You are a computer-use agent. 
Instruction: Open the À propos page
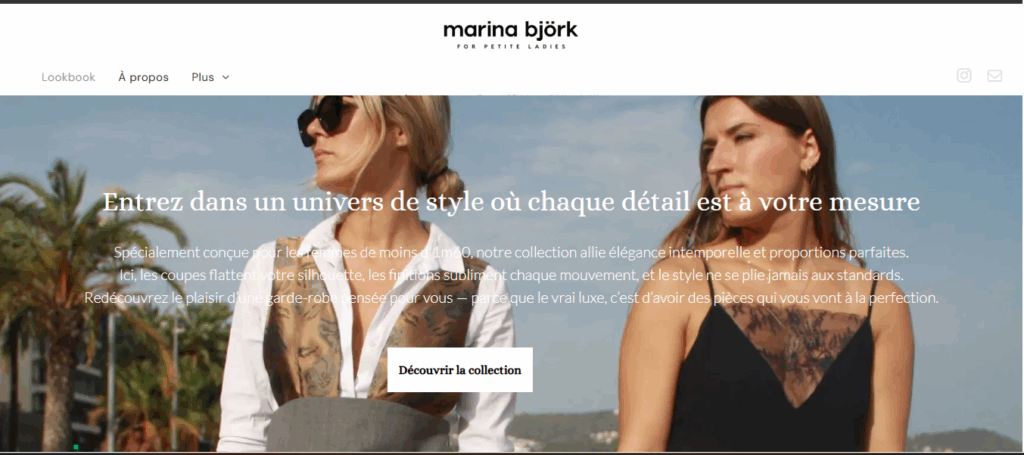[x=143, y=77]
